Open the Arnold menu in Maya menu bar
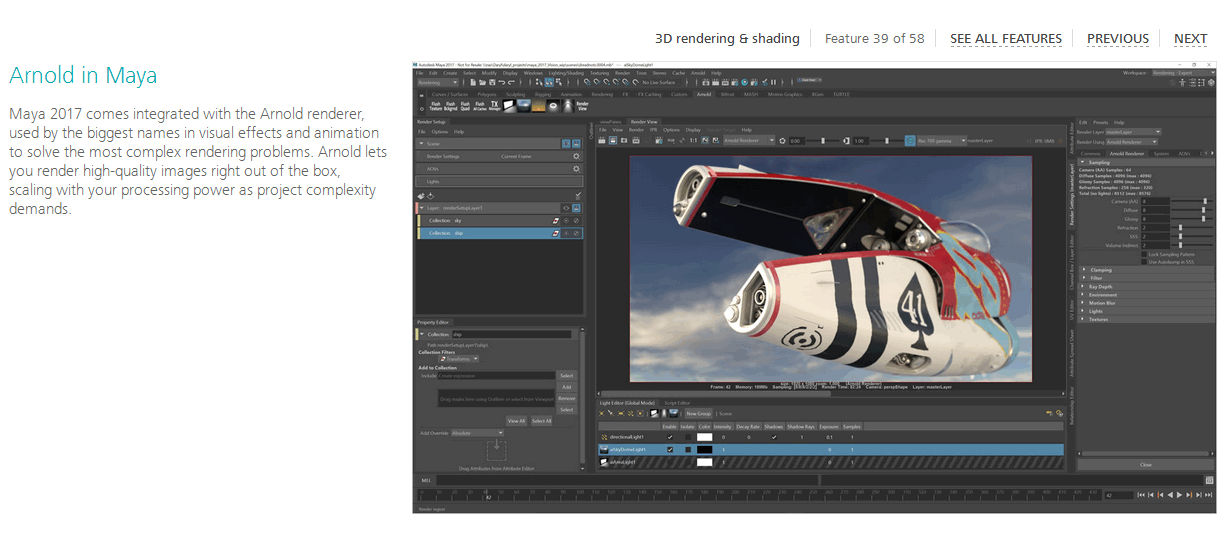The image size is (1227, 539). click(x=698, y=73)
